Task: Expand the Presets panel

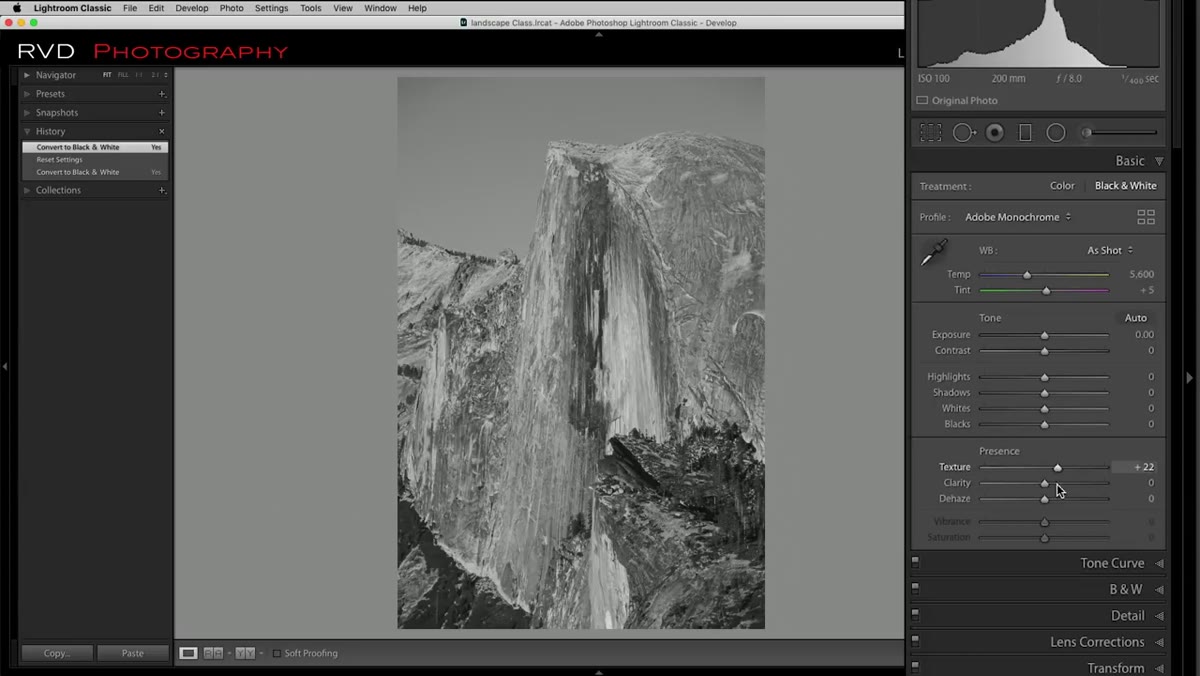Action: click(x=27, y=94)
